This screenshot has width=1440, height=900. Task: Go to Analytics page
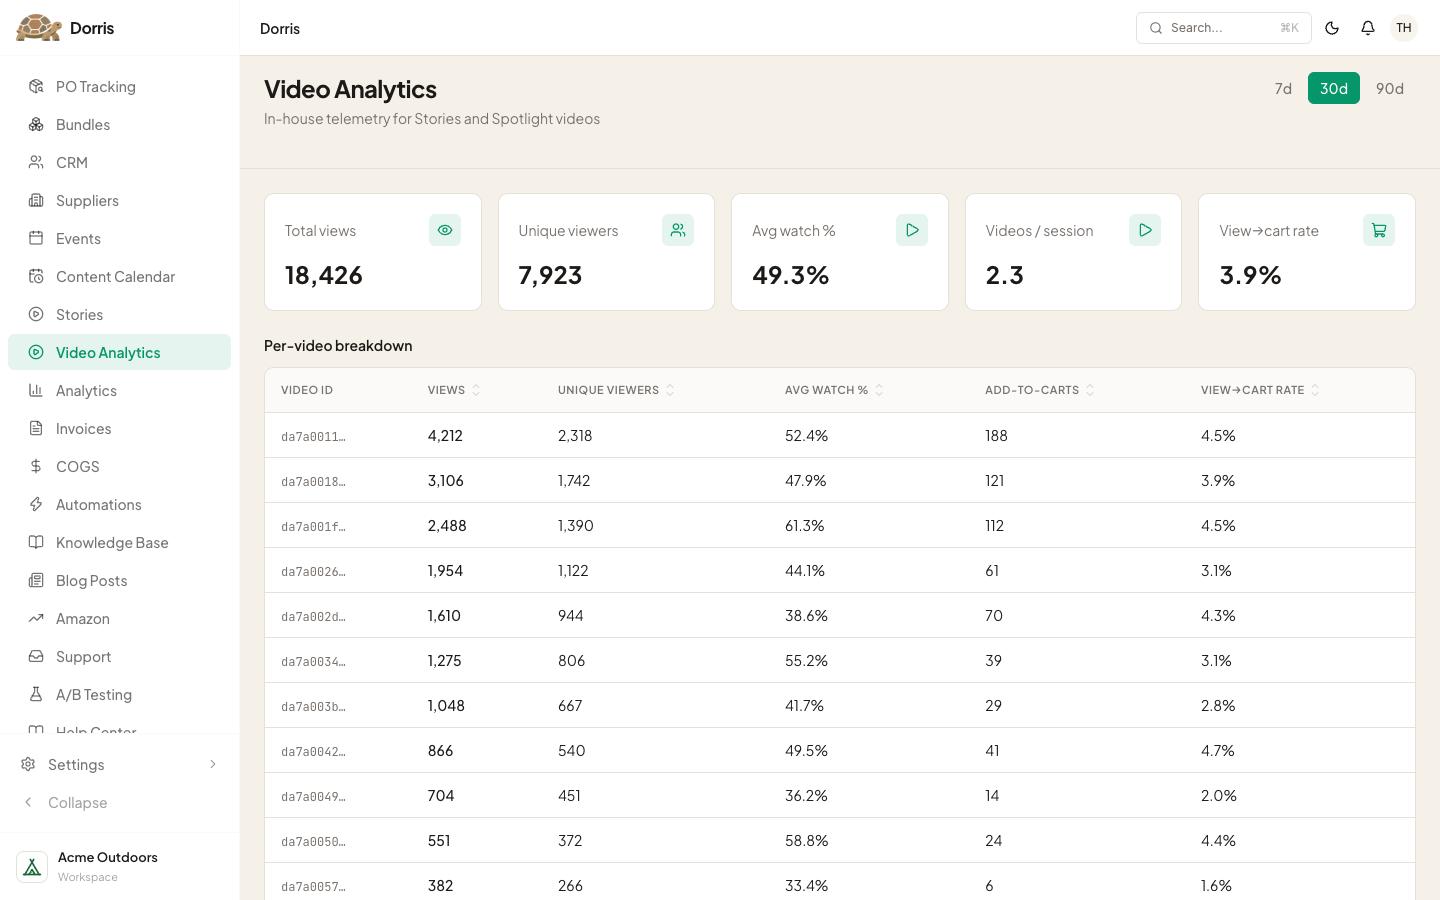(120, 391)
